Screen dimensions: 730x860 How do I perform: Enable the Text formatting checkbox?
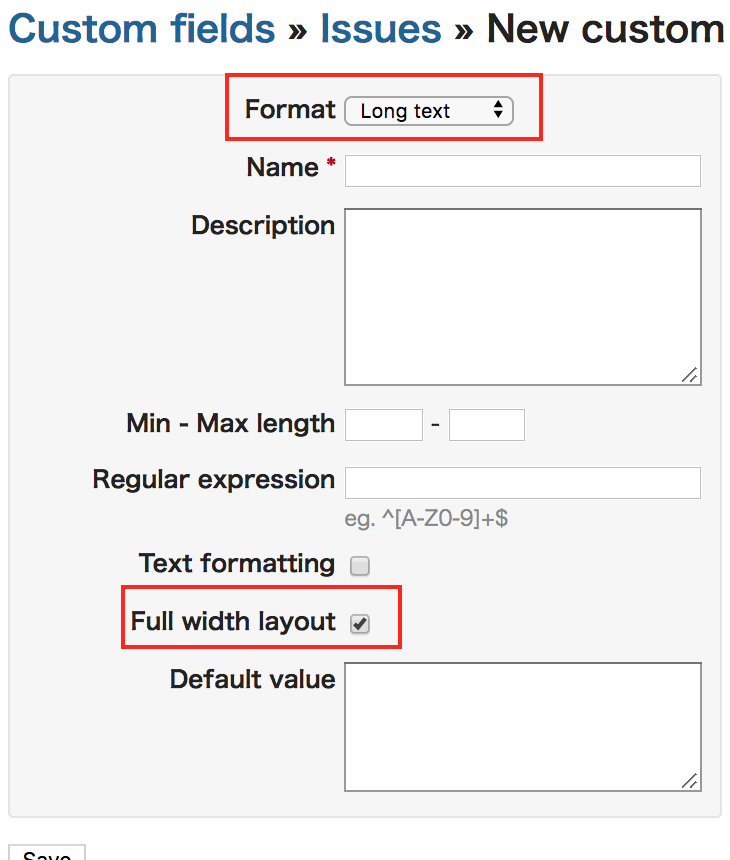(360, 565)
